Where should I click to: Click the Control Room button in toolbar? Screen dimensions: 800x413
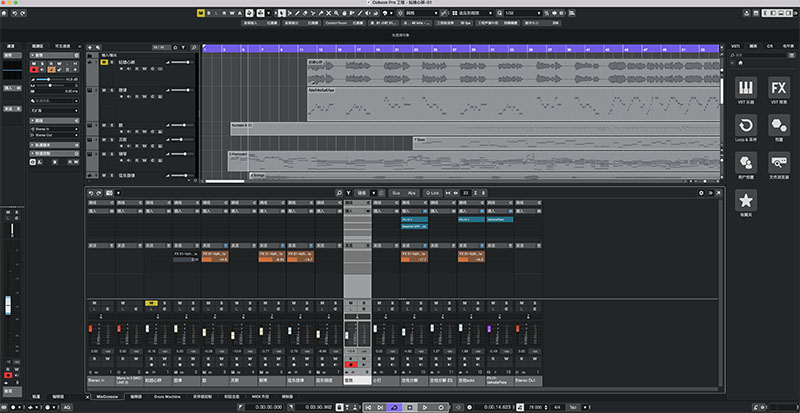(343, 23)
